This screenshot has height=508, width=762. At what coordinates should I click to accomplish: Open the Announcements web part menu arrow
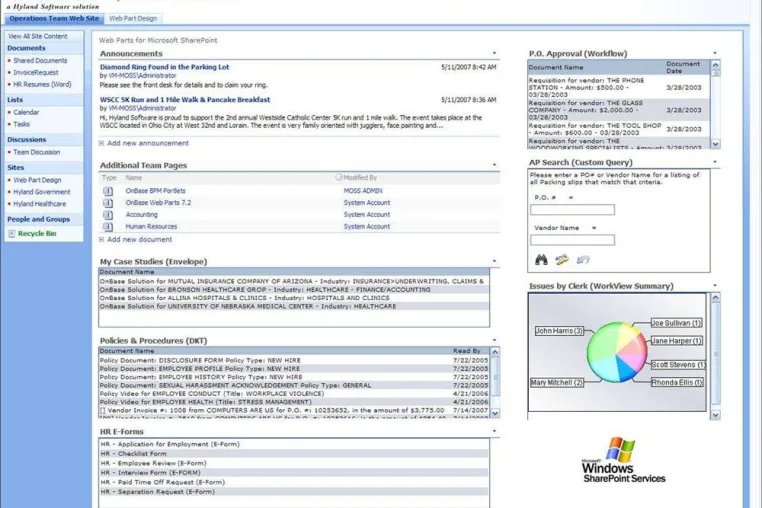click(x=494, y=53)
